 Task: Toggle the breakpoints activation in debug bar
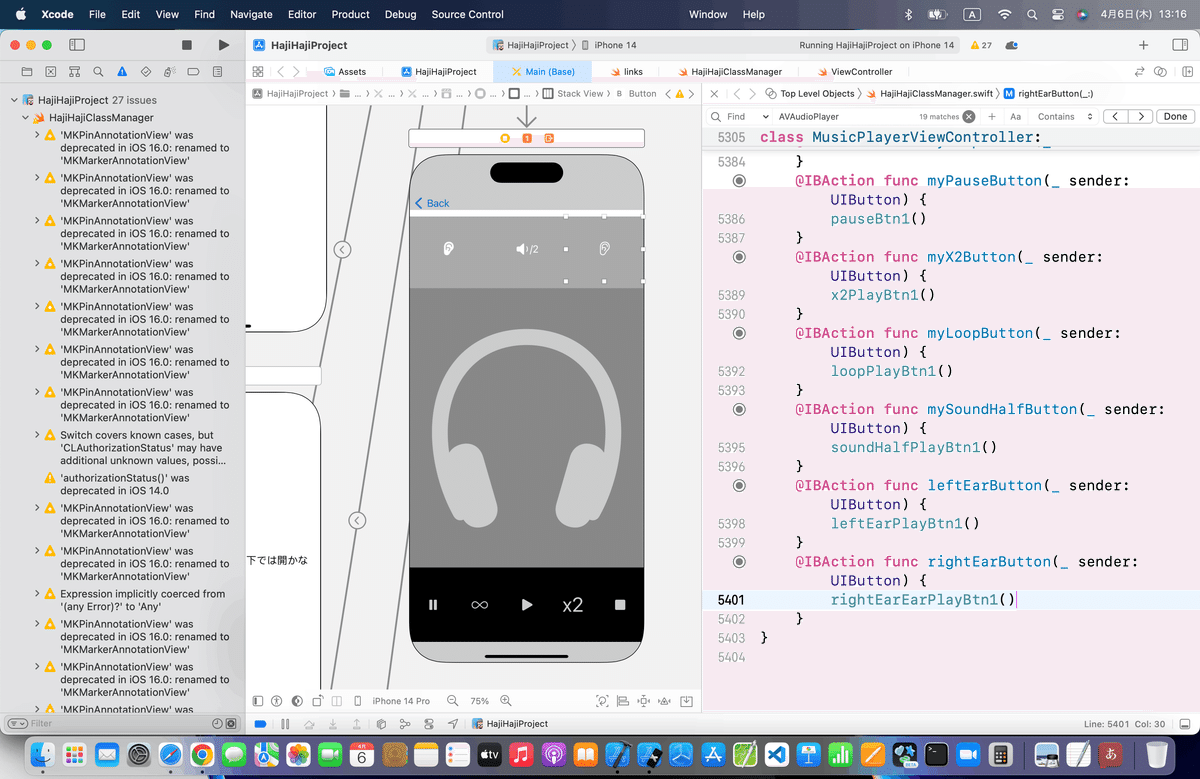(x=261, y=723)
